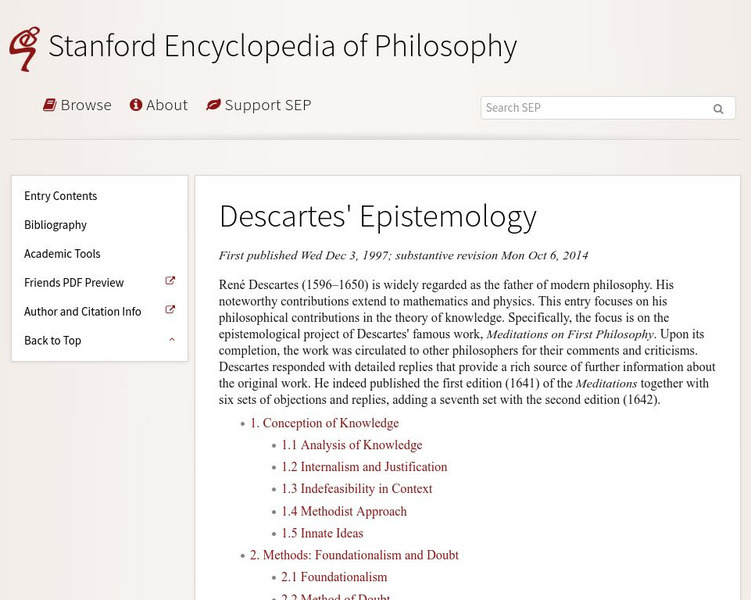Click the Back to Top caret
The image size is (751, 600).
point(171,340)
